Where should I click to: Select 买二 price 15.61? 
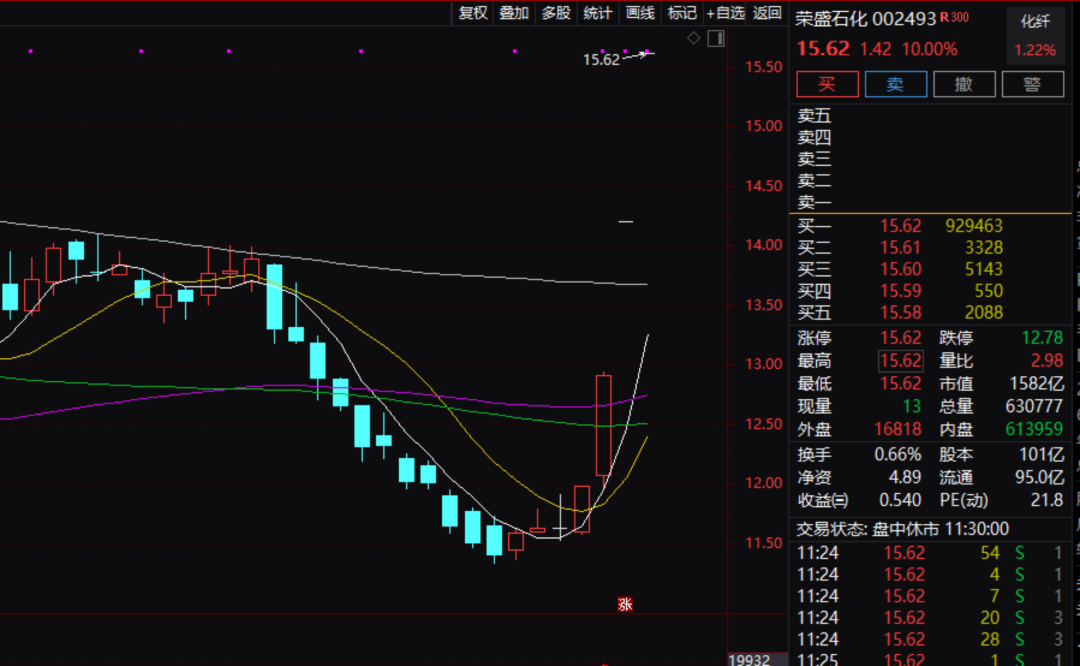[900, 247]
